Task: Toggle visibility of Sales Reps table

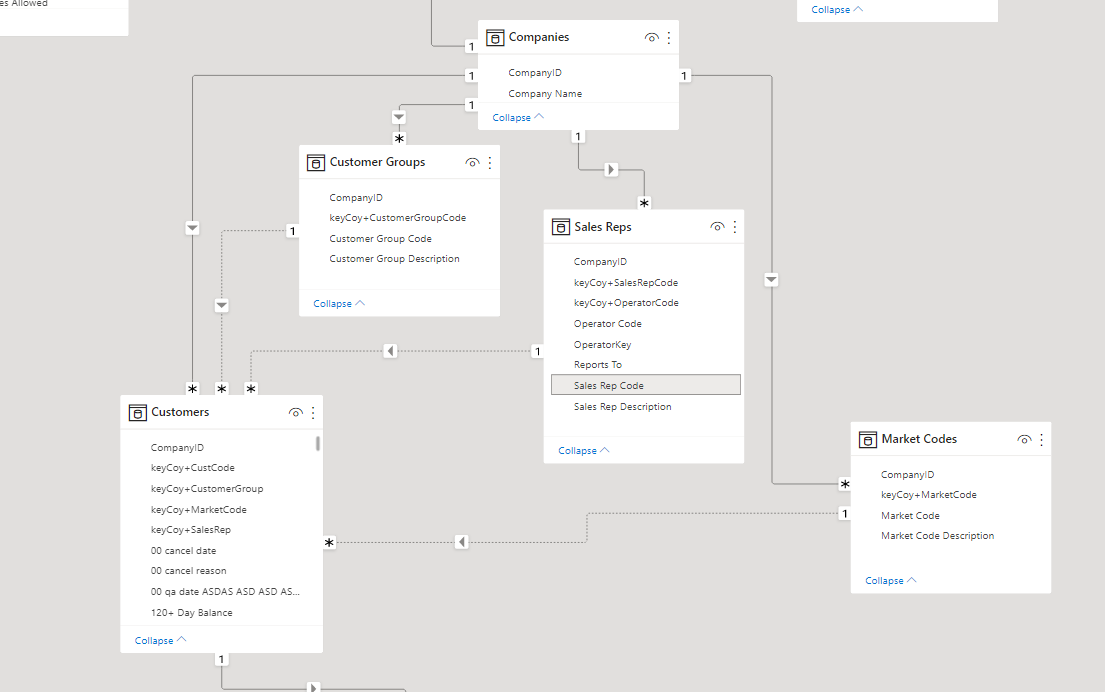Action: click(x=717, y=227)
